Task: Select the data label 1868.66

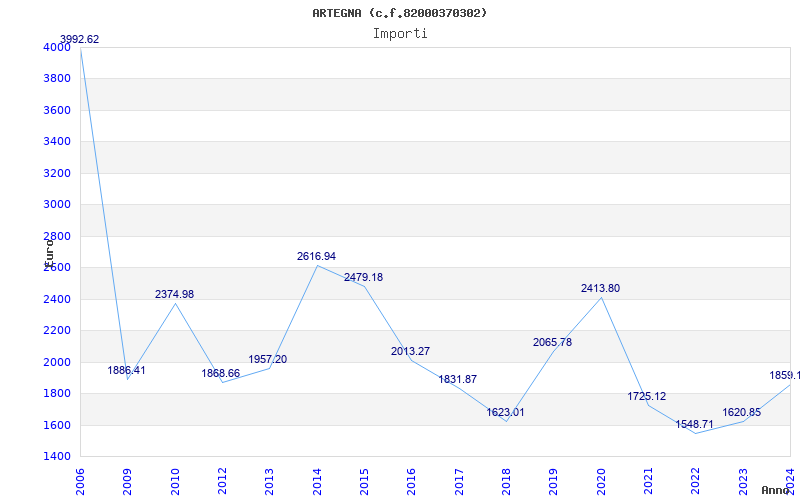Action: click(220, 373)
